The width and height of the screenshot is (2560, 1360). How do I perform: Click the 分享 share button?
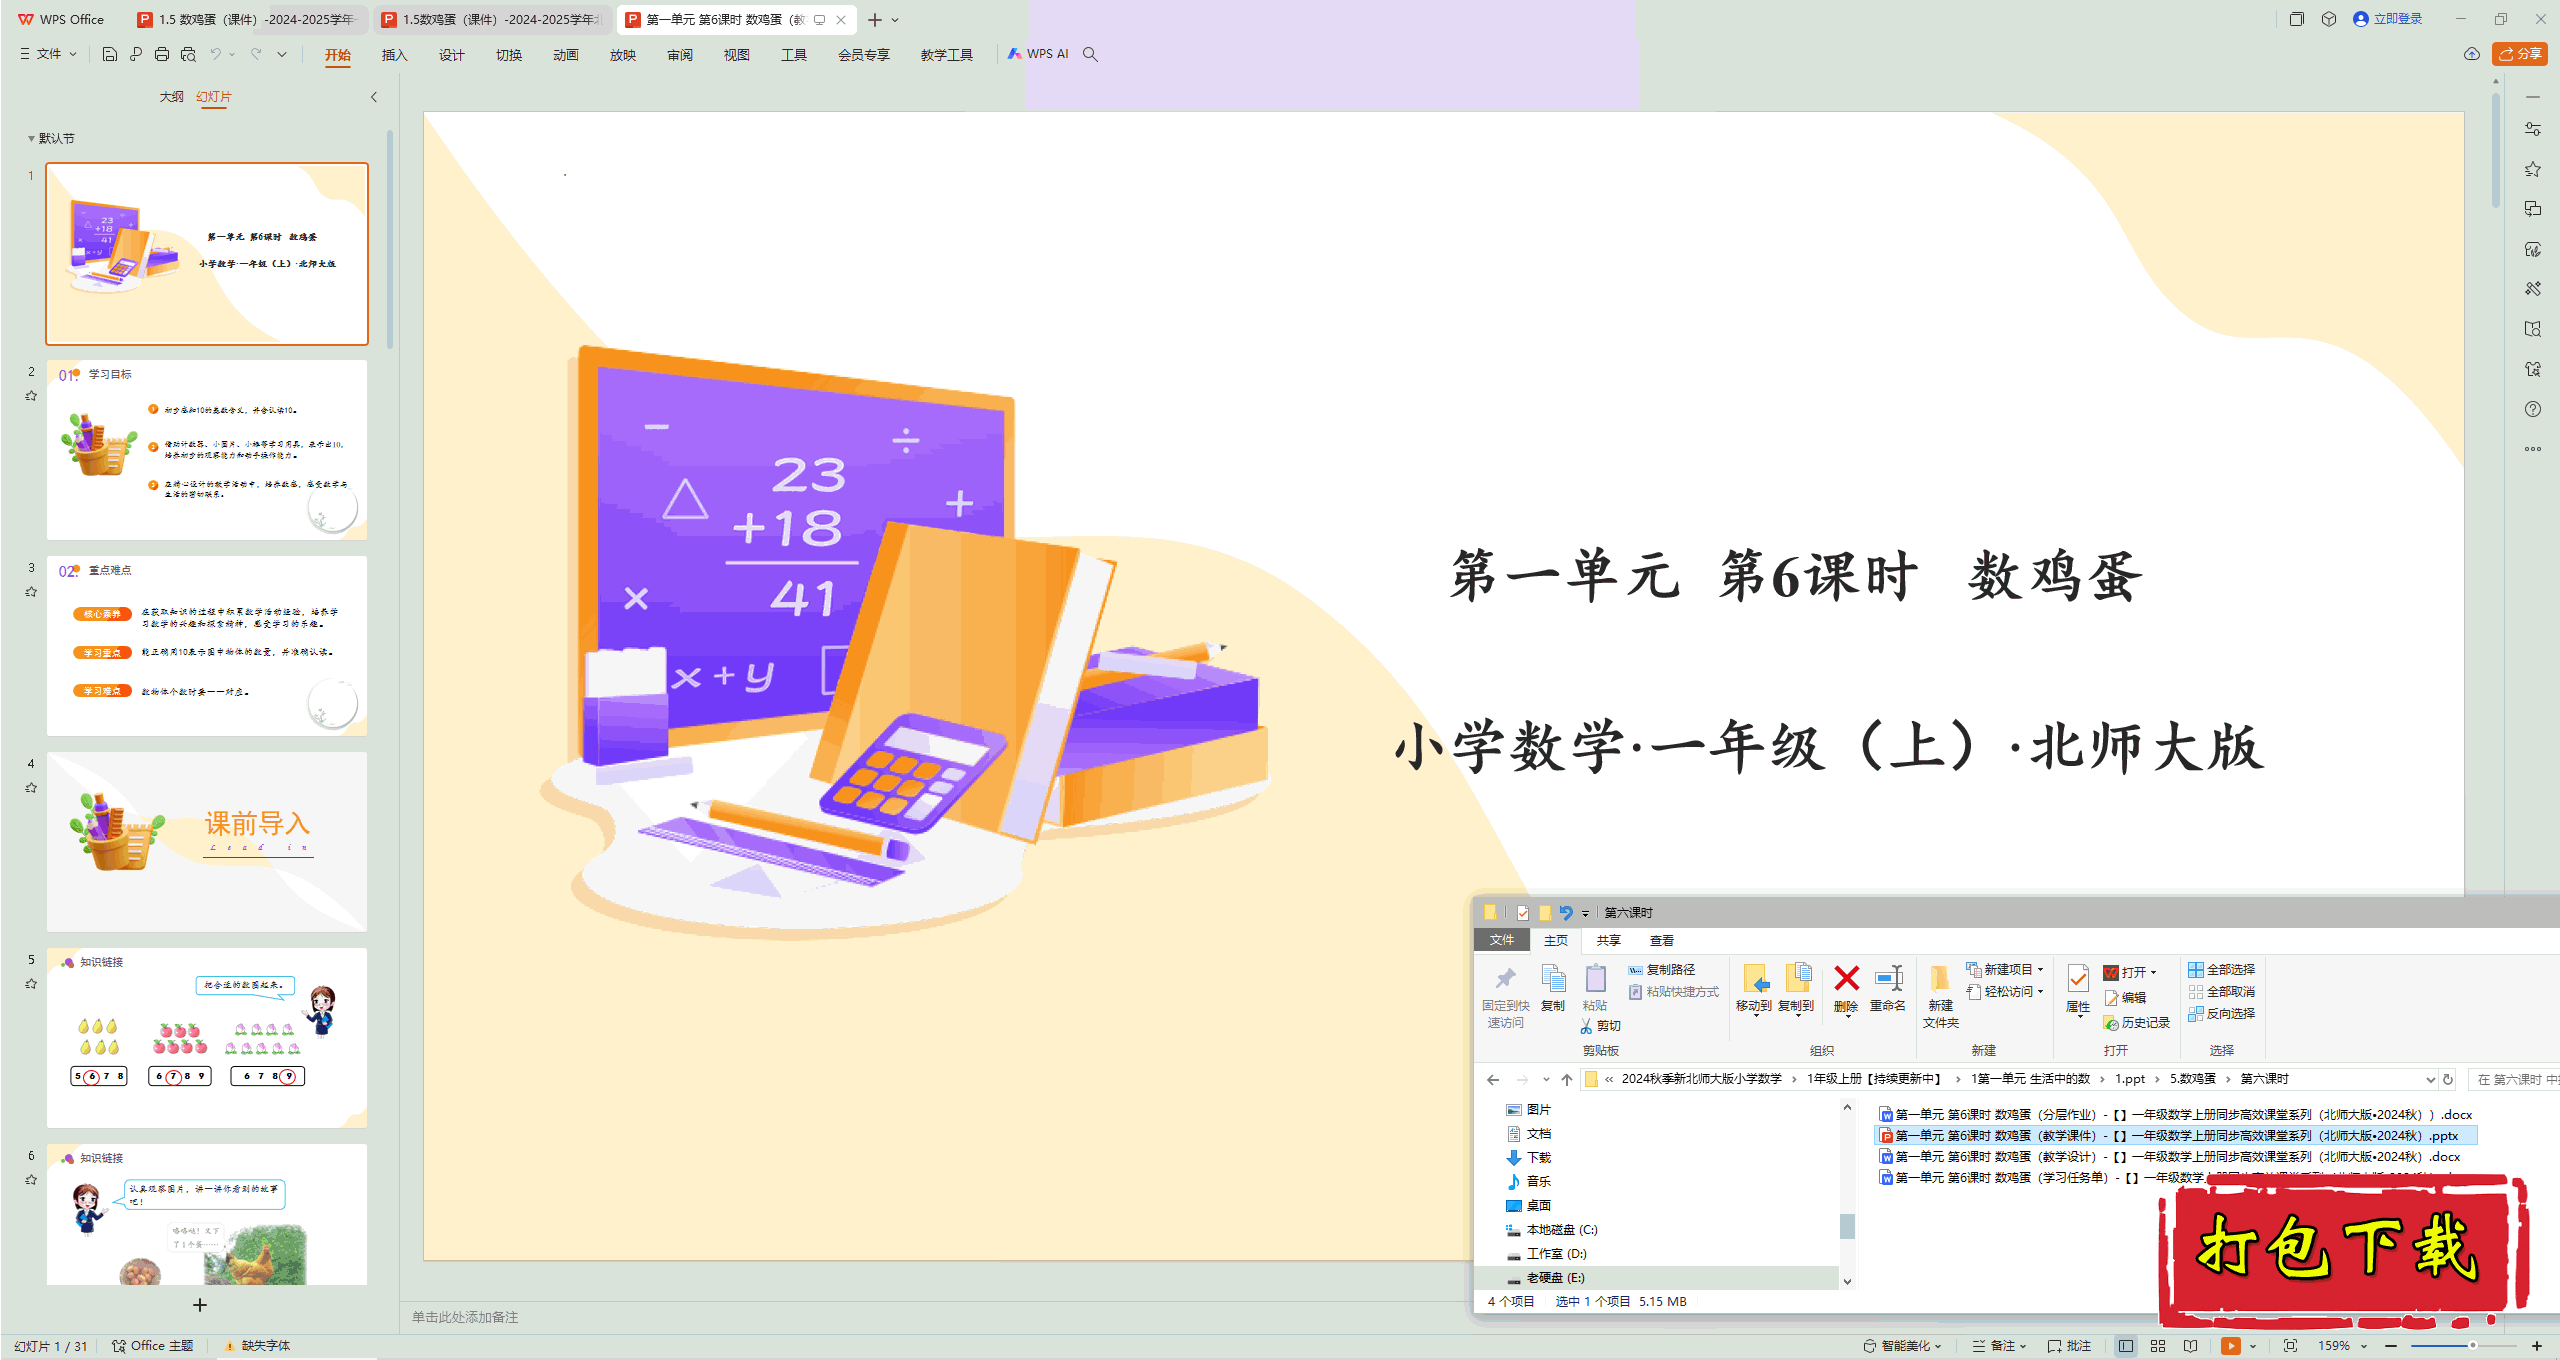2520,54
